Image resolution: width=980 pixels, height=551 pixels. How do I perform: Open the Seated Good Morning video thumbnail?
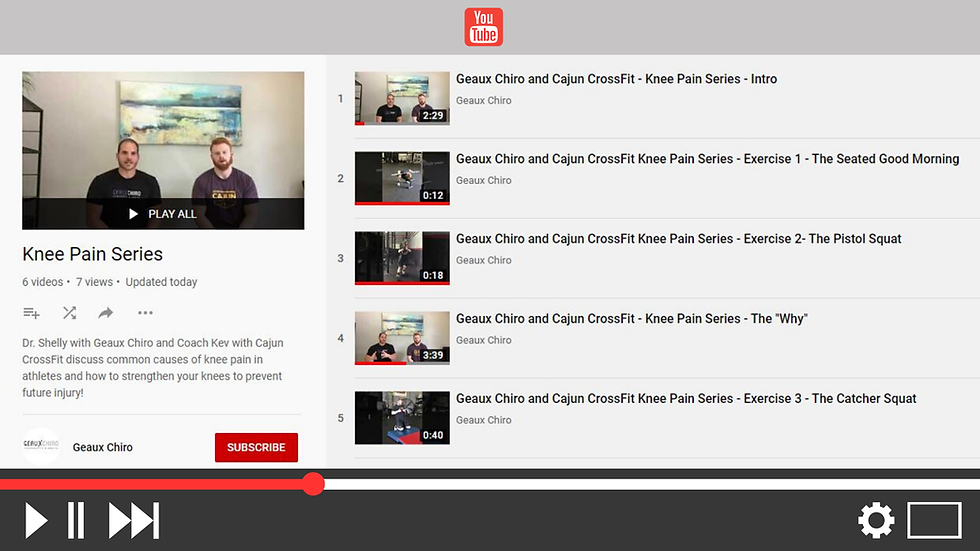(x=402, y=178)
